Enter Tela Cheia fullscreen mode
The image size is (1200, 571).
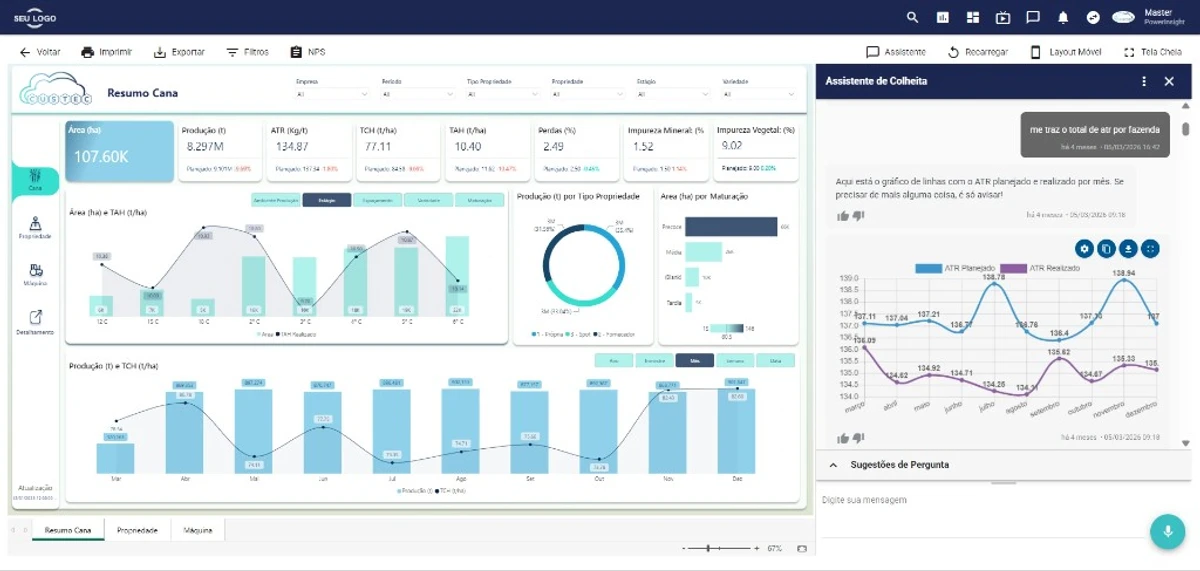1153,52
